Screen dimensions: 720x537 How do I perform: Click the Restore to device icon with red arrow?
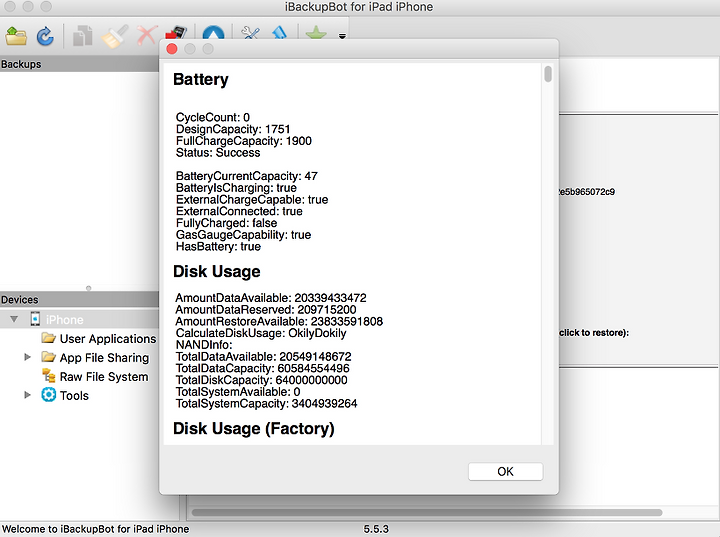point(176,33)
